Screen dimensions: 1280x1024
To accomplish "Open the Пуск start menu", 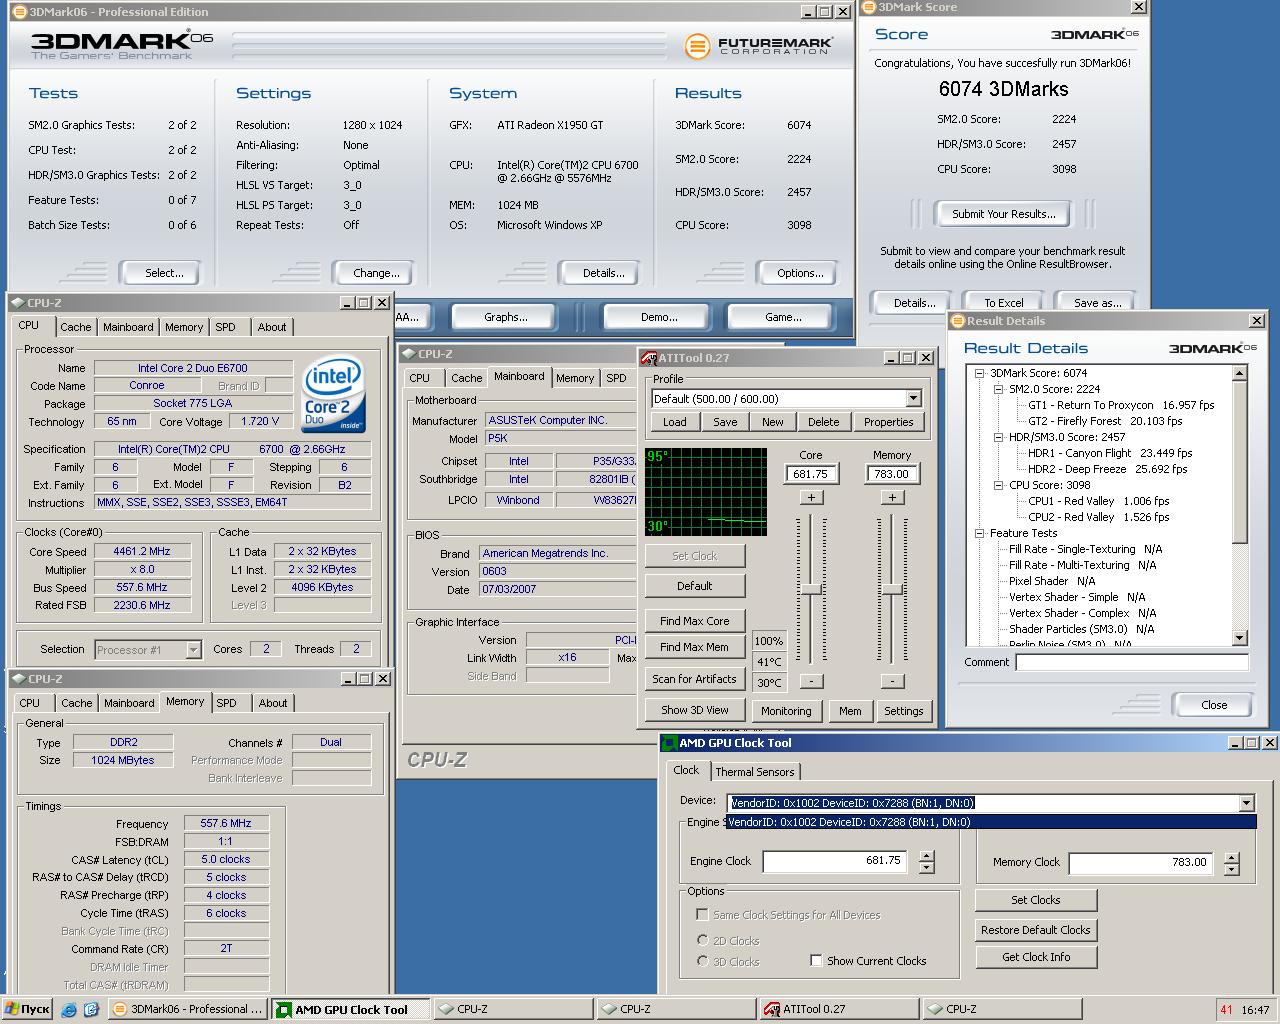I will pos(27,1010).
